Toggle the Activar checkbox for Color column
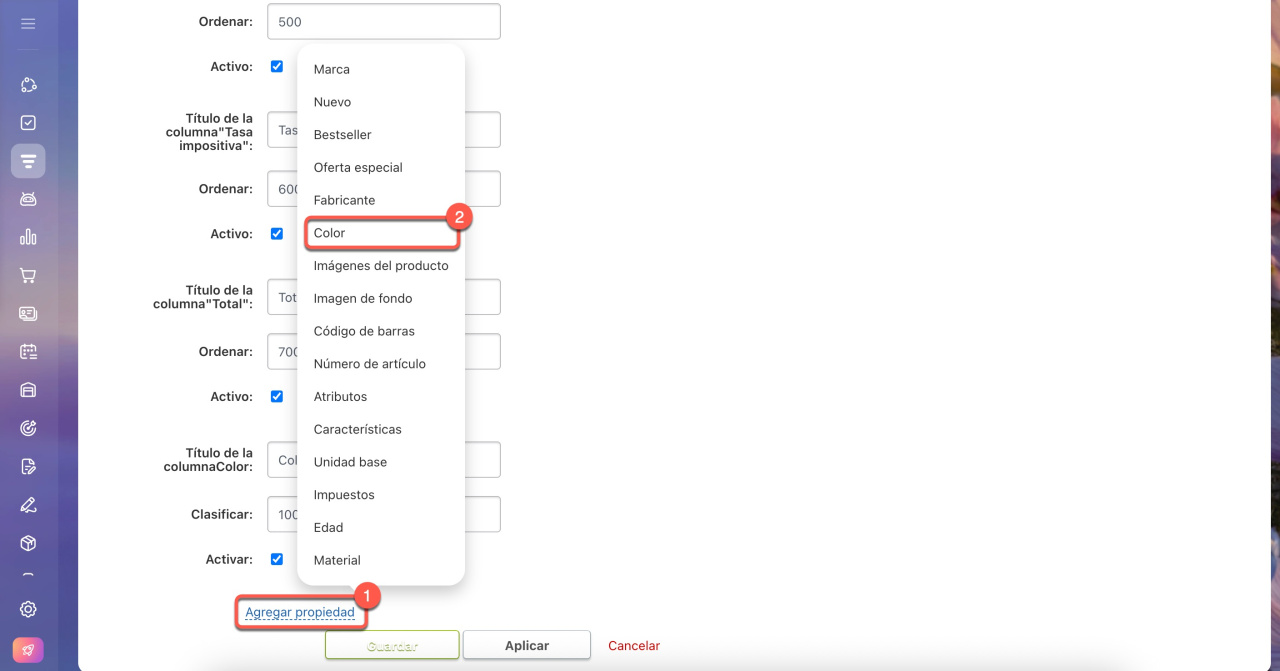Viewport: 1280px width, 671px height. tap(277, 560)
